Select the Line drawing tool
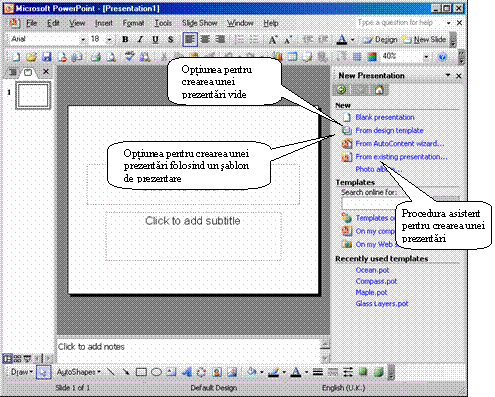The height and width of the screenshot is (397, 495). point(111,372)
